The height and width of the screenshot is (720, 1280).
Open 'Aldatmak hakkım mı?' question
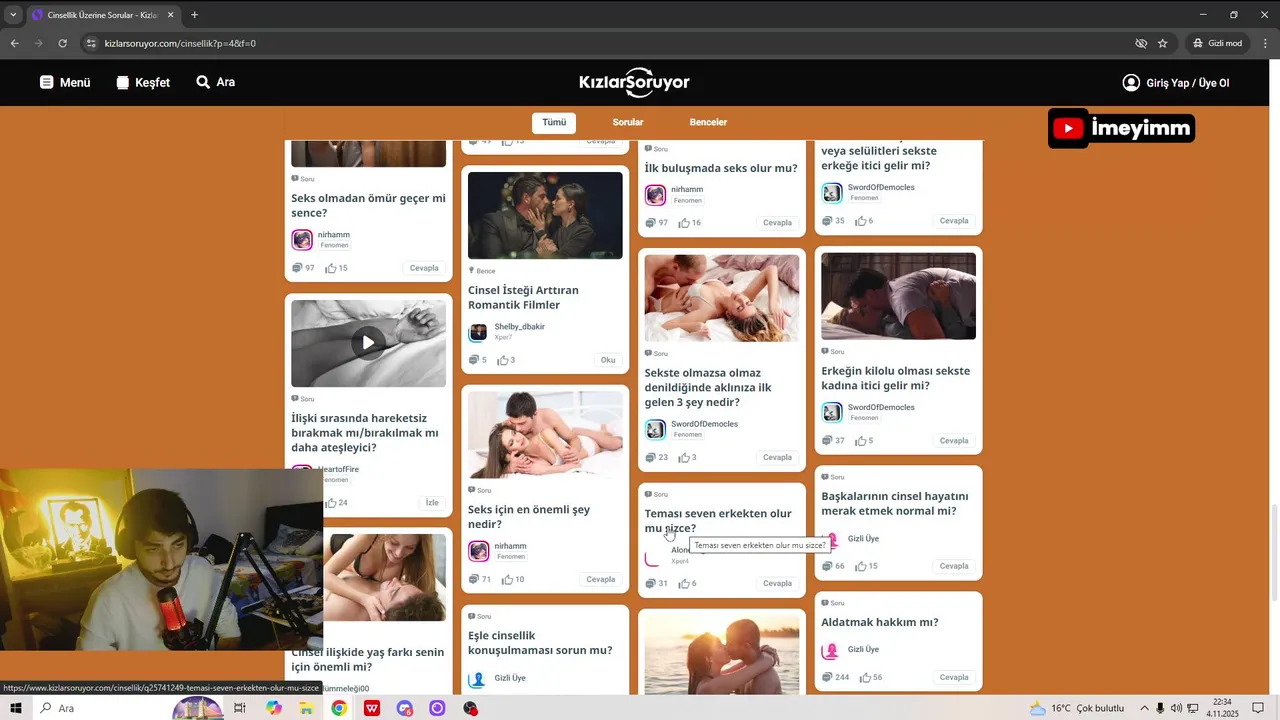point(880,622)
